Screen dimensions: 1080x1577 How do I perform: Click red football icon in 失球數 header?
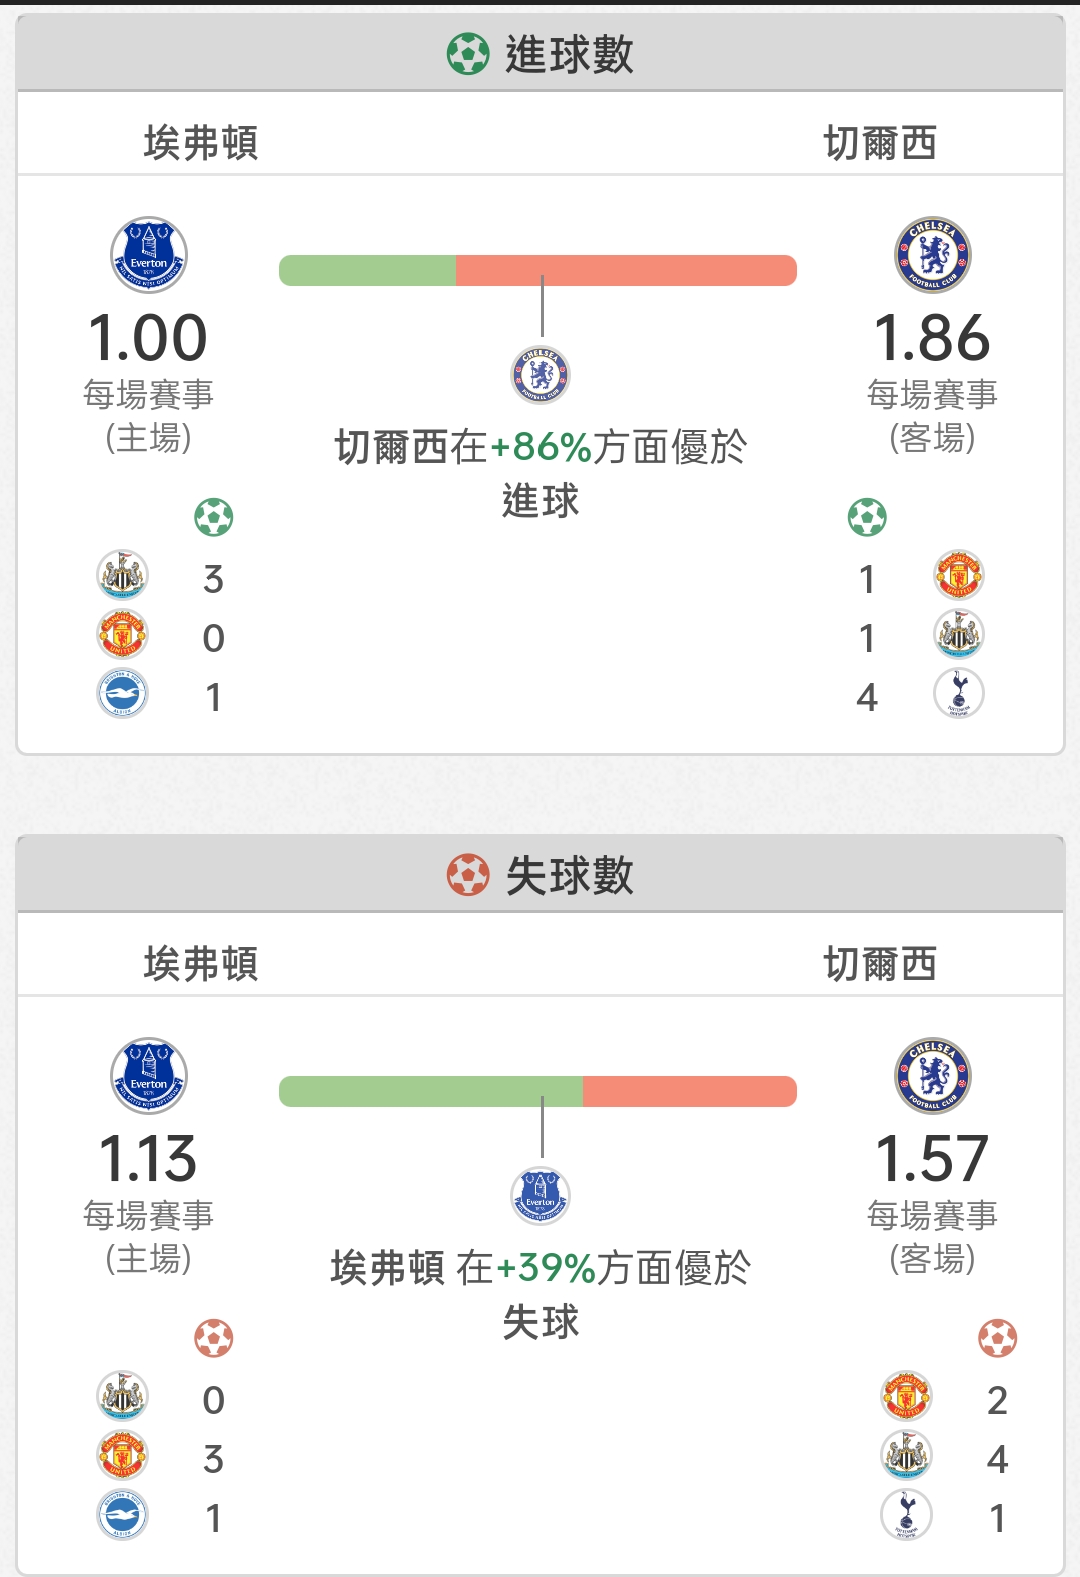tap(468, 875)
